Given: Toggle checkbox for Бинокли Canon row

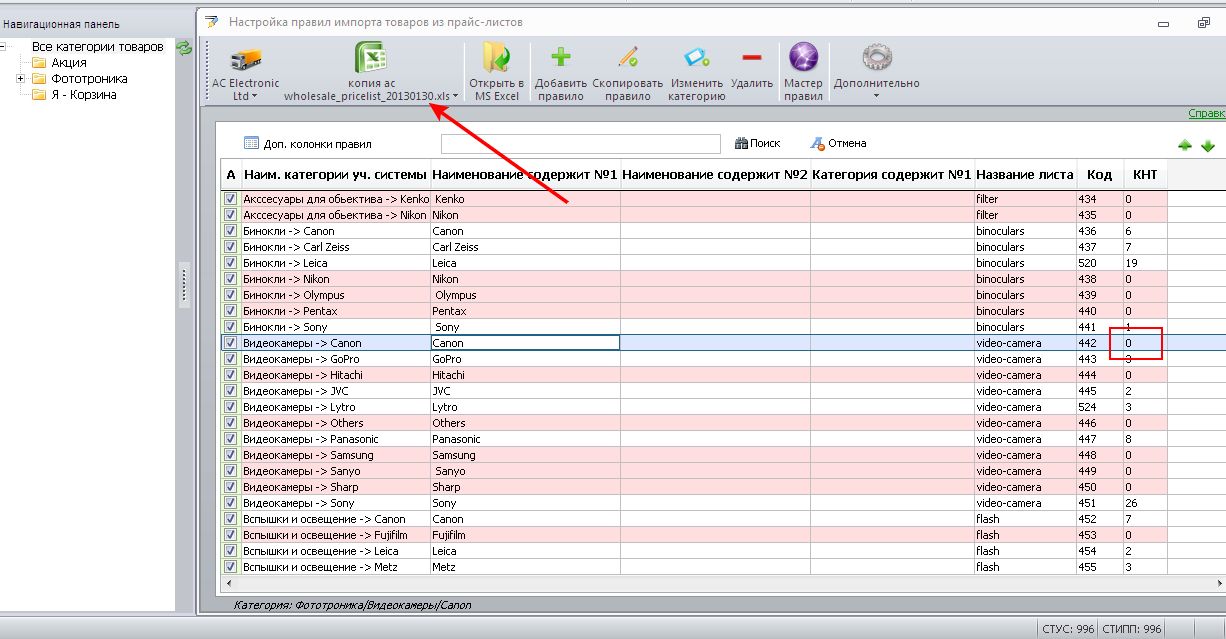Looking at the screenshot, I should (x=231, y=231).
